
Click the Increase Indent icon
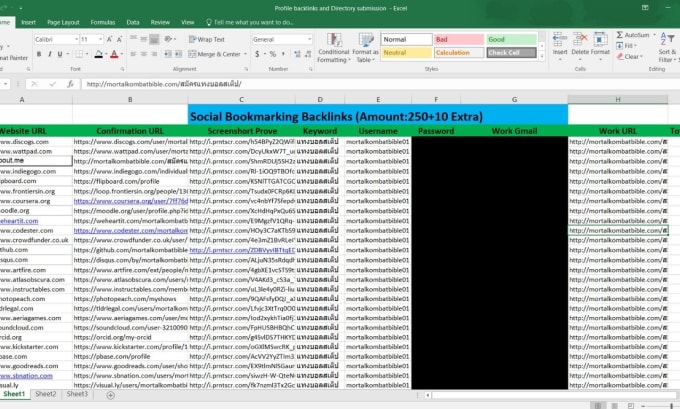(x=178, y=54)
